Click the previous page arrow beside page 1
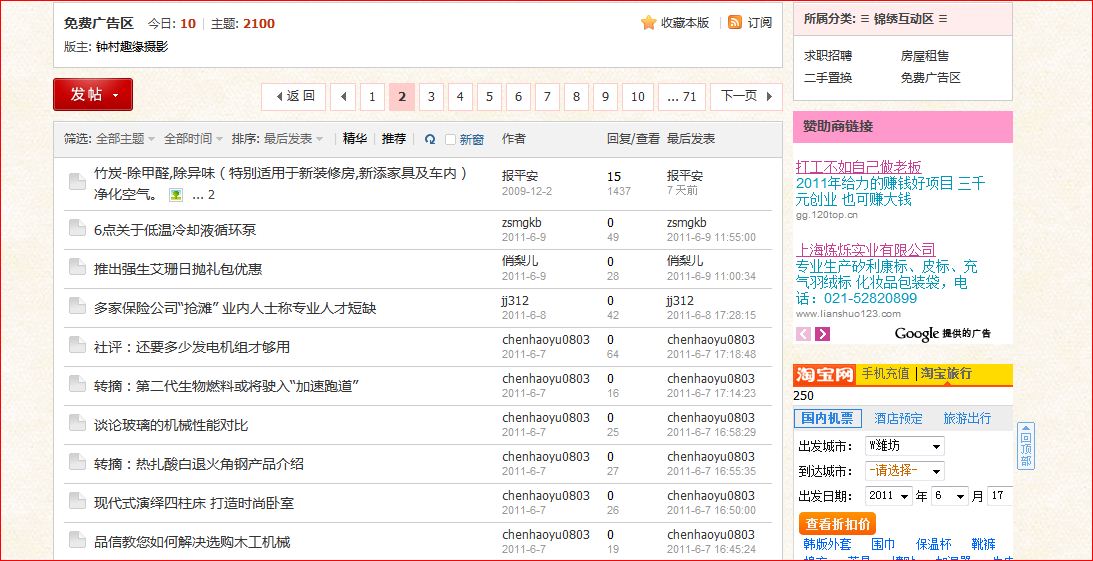The image size is (1093, 561). coord(343,97)
